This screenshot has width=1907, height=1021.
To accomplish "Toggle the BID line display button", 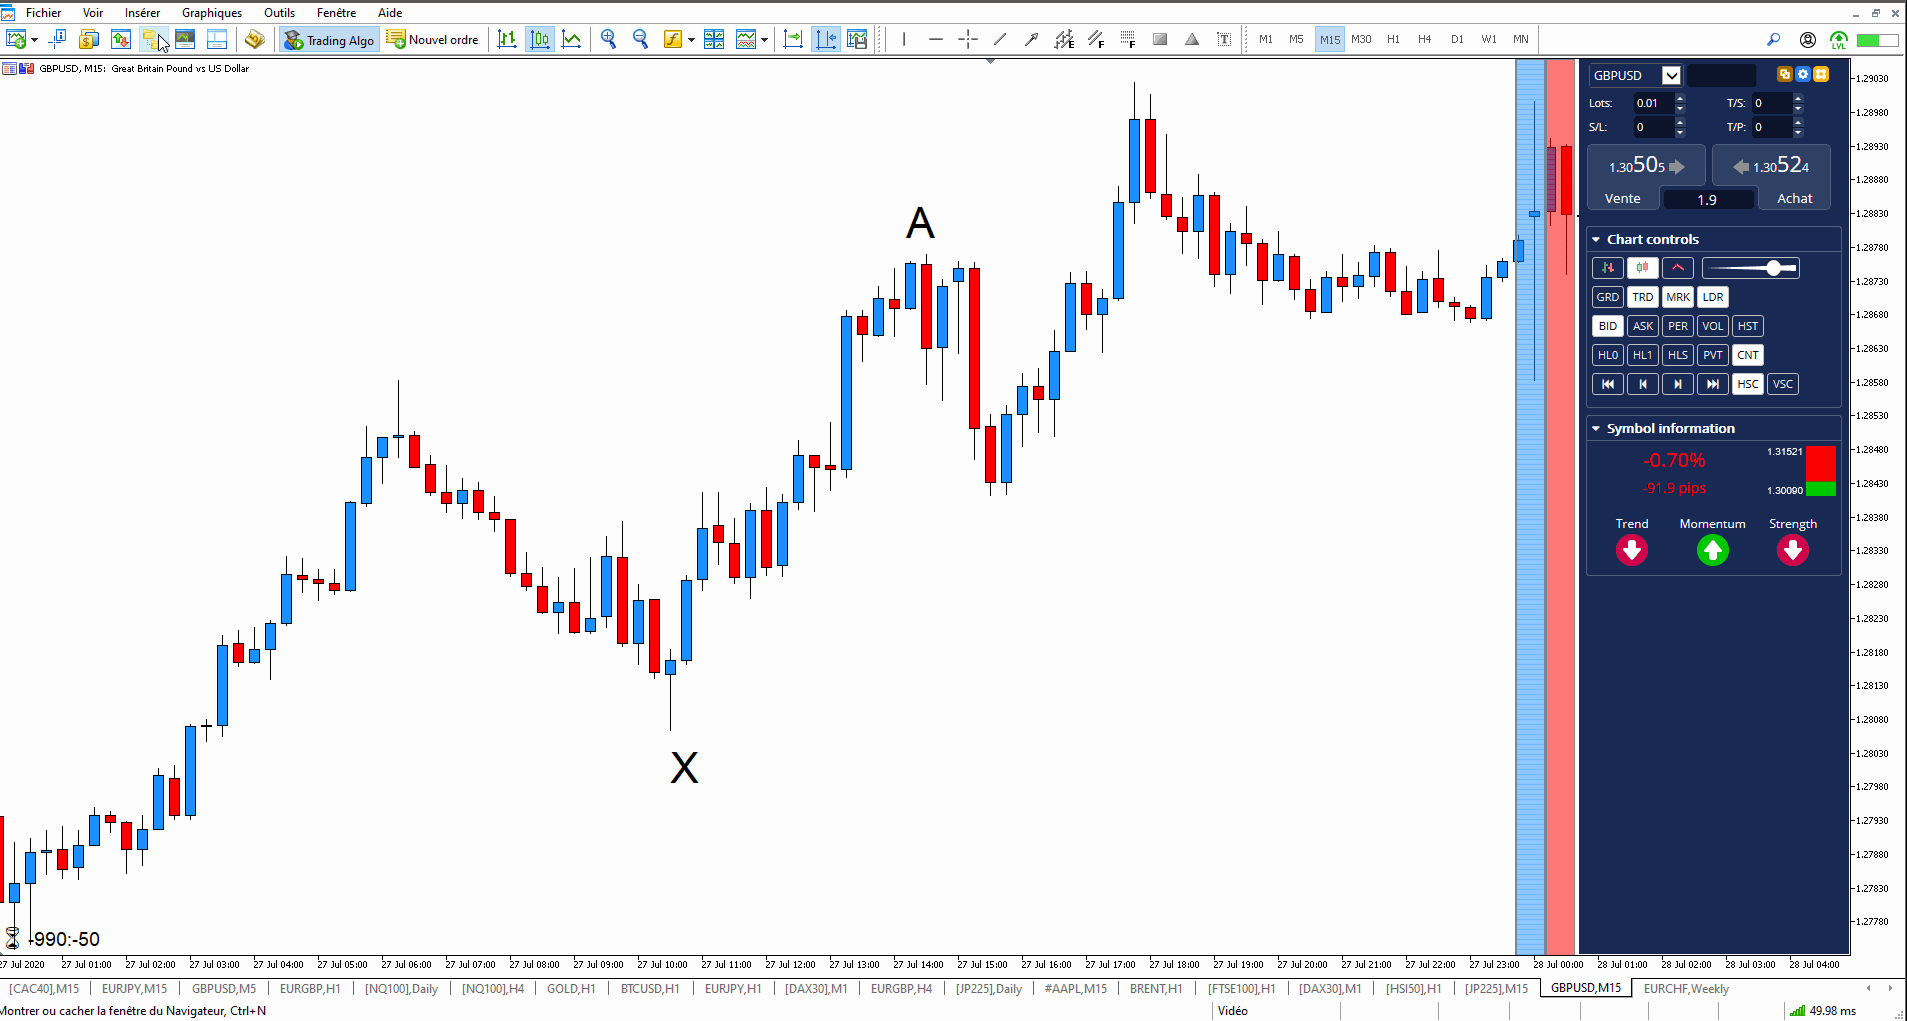I will coord(1606,325).
